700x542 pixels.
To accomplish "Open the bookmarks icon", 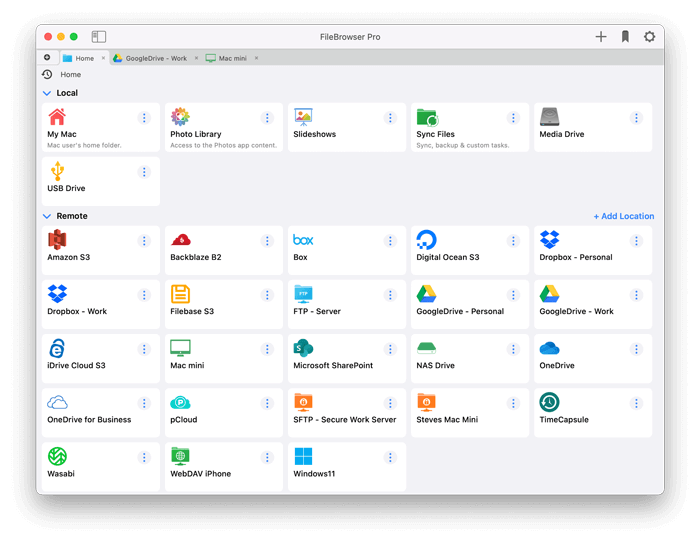I will (x=625, y=37).
